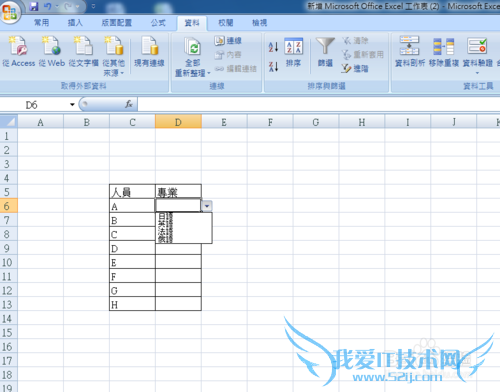Viewport: 500px width, 392px height.
Task: Choose 日語 from the dropdown list
Action: point(184,217)
